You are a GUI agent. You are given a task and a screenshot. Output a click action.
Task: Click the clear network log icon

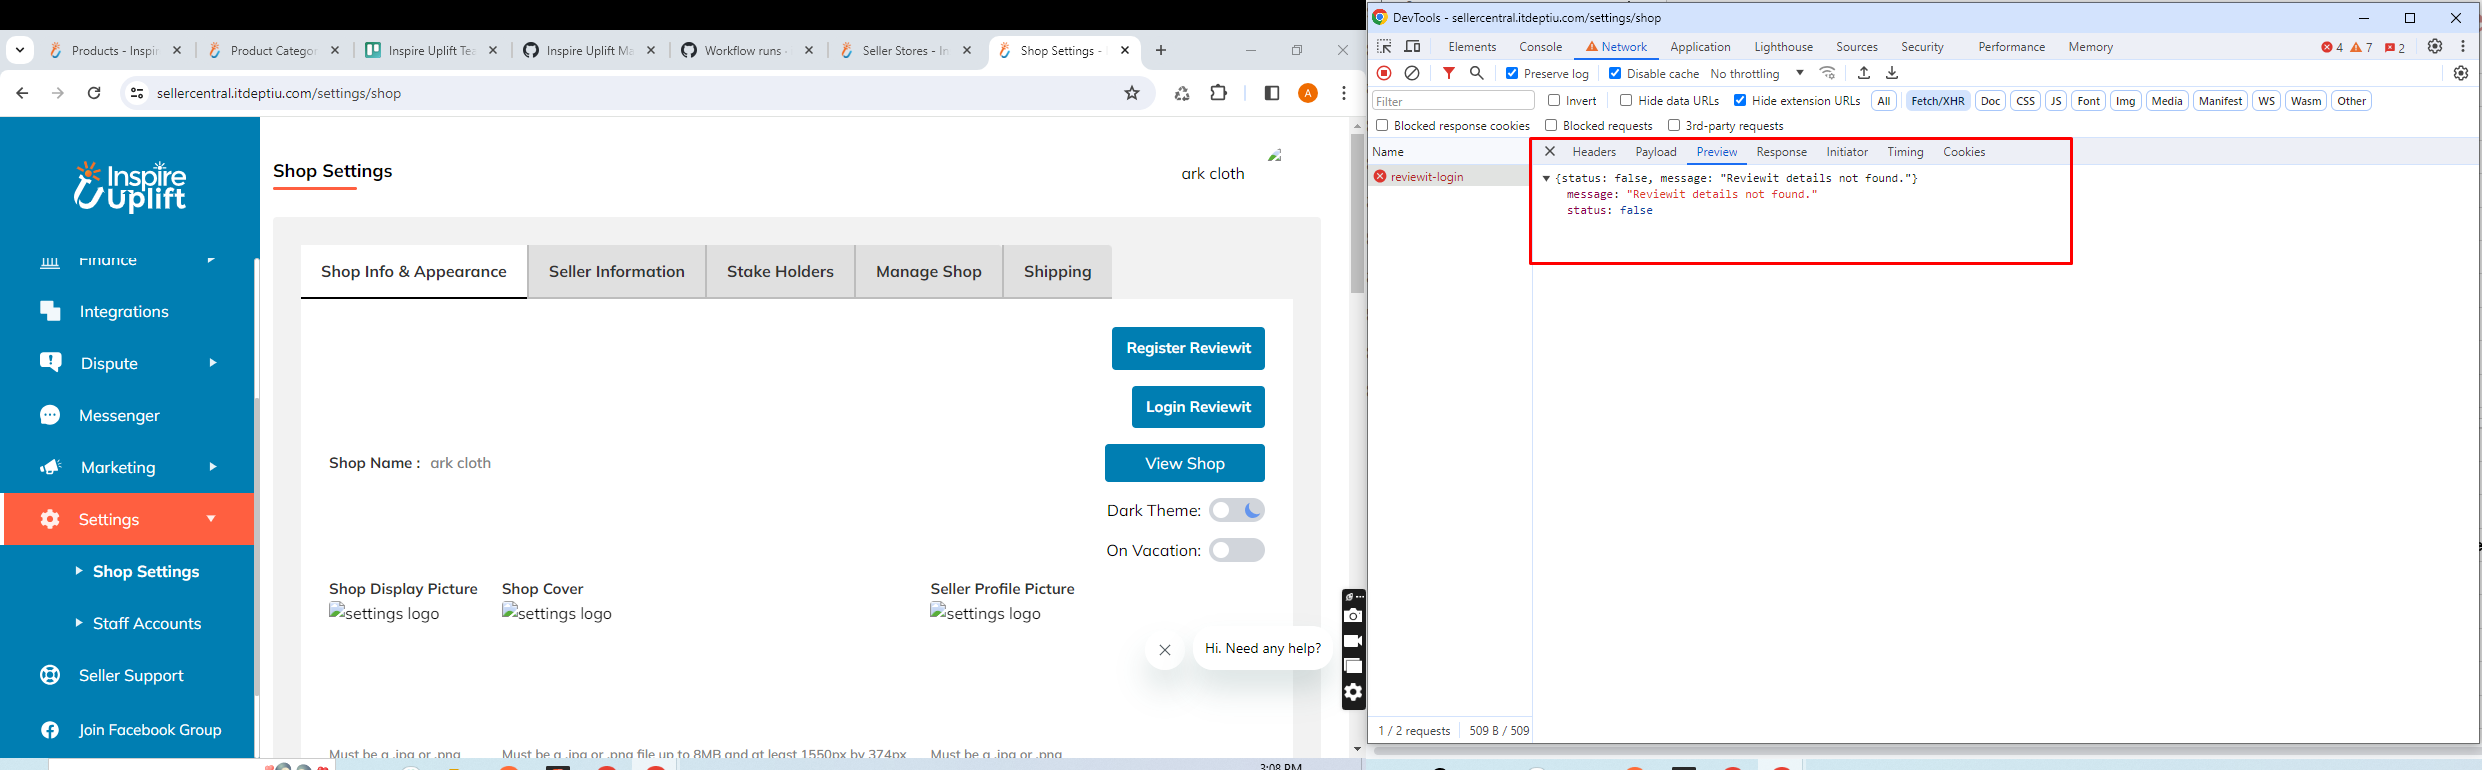click(1412, 73)
